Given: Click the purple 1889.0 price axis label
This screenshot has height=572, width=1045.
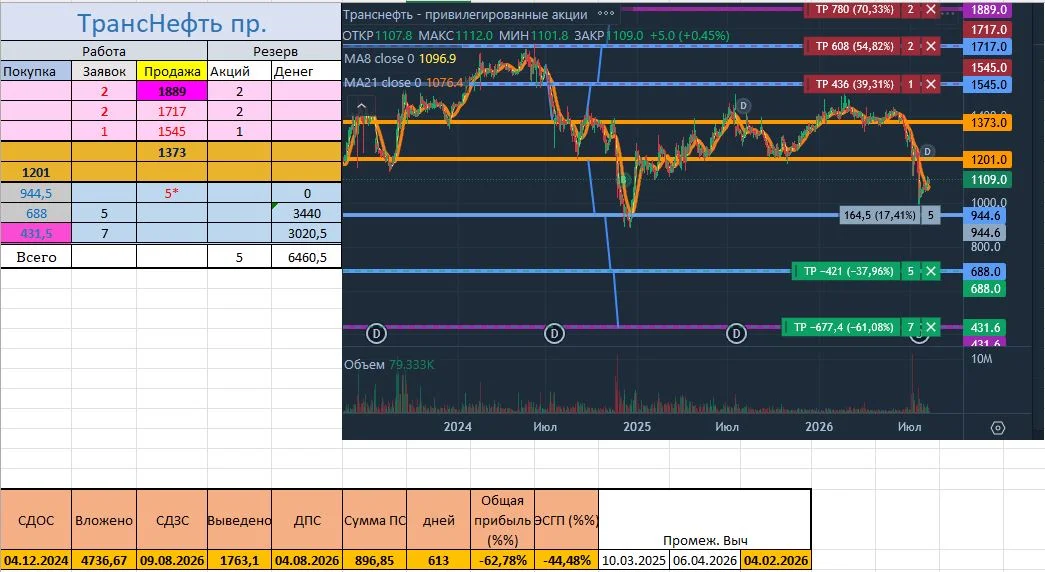Looking at the screenshot, I should [988, 9].
